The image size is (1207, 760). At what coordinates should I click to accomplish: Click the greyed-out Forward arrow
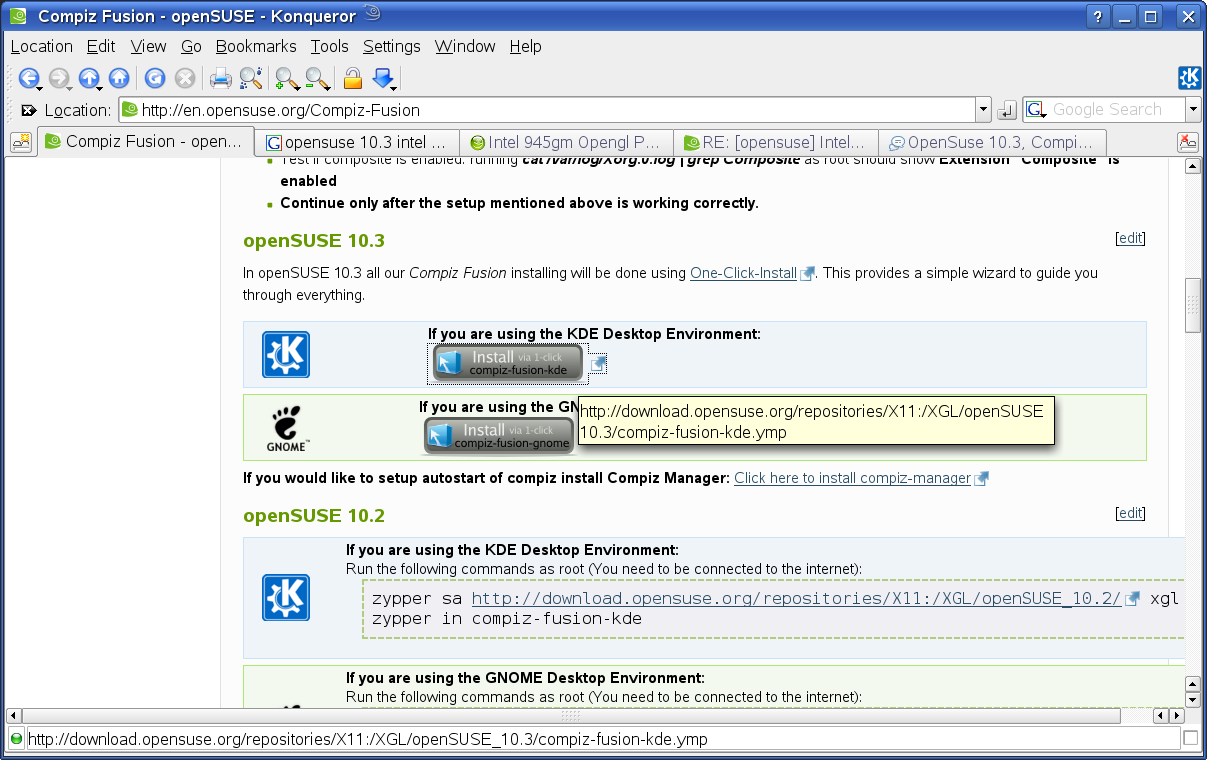(x=58, y=78)
